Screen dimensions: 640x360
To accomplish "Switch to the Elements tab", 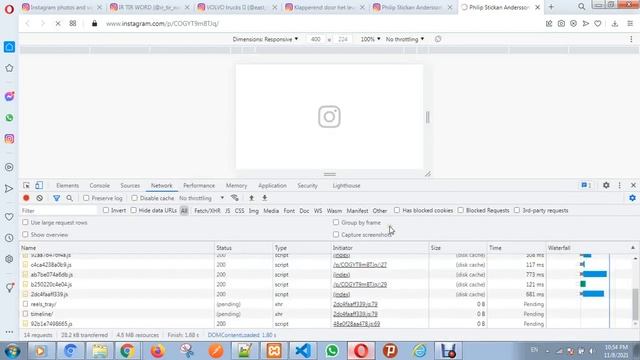I will [x=67, y=185].
